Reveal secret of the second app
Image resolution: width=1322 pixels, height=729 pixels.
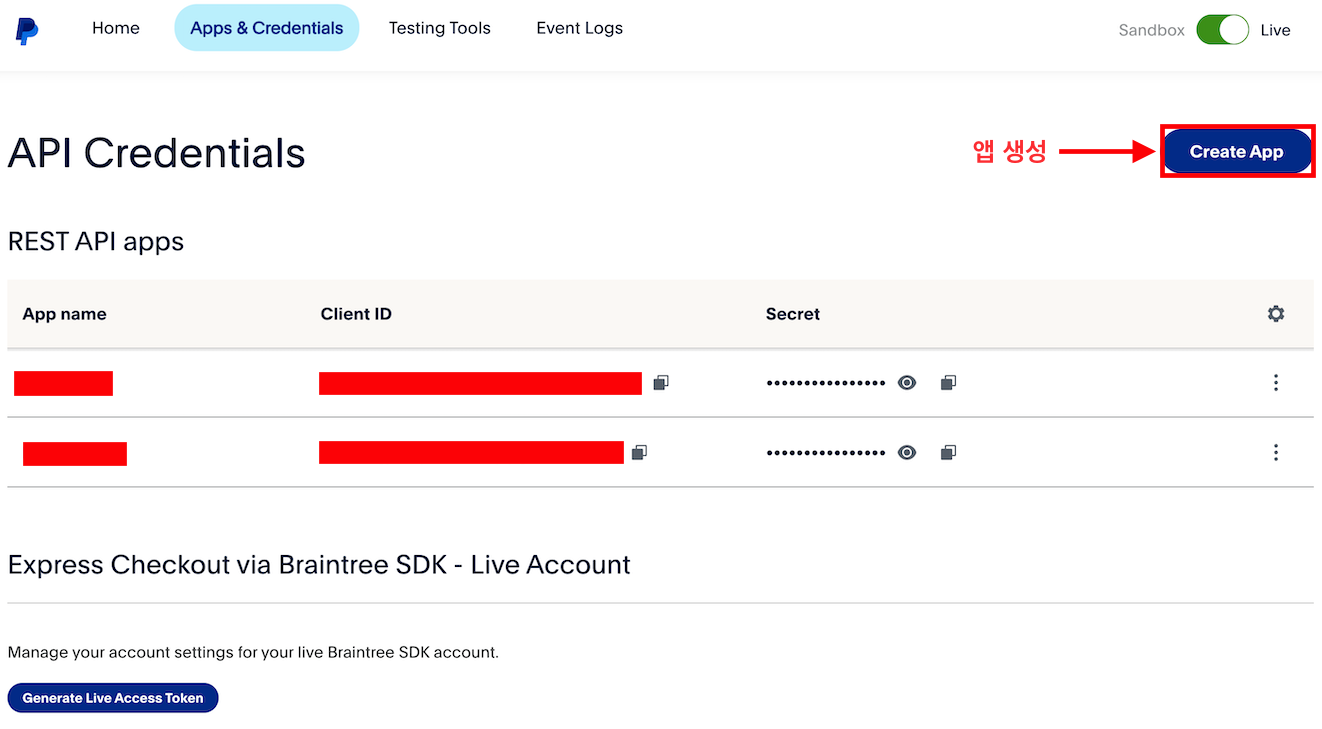coord(907,453)
